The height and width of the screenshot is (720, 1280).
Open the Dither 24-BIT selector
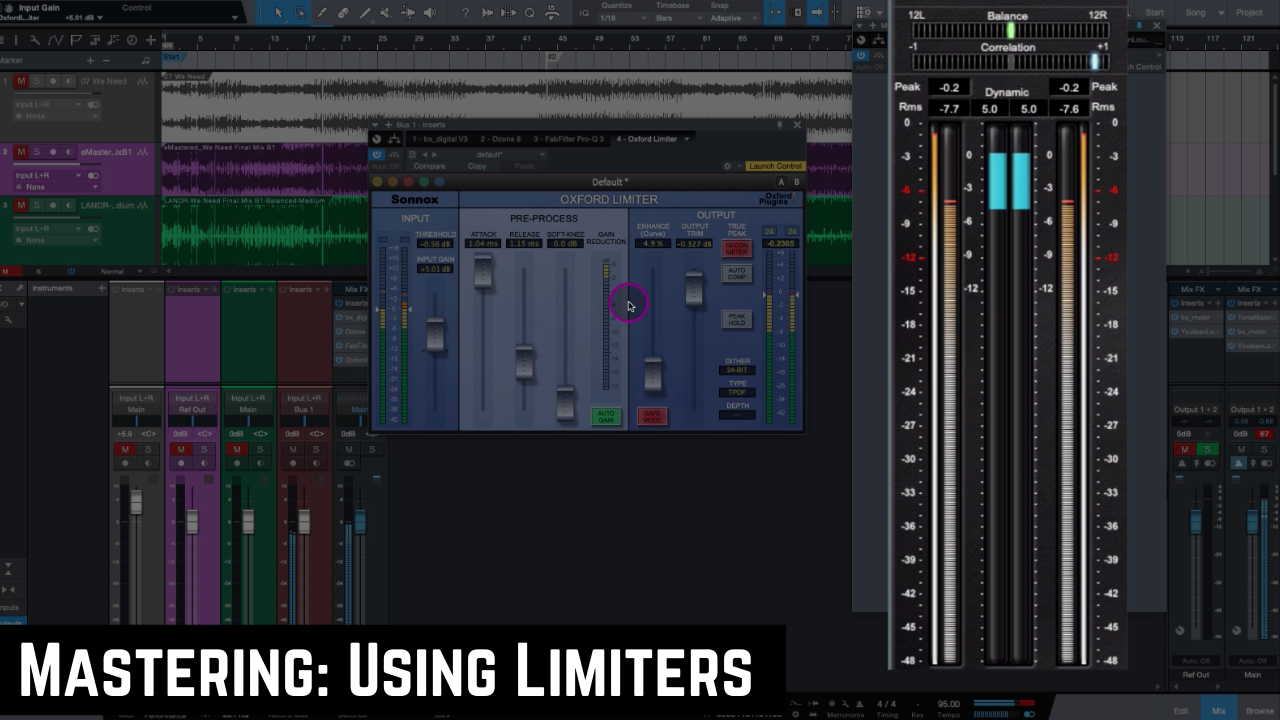click(737, 371)
